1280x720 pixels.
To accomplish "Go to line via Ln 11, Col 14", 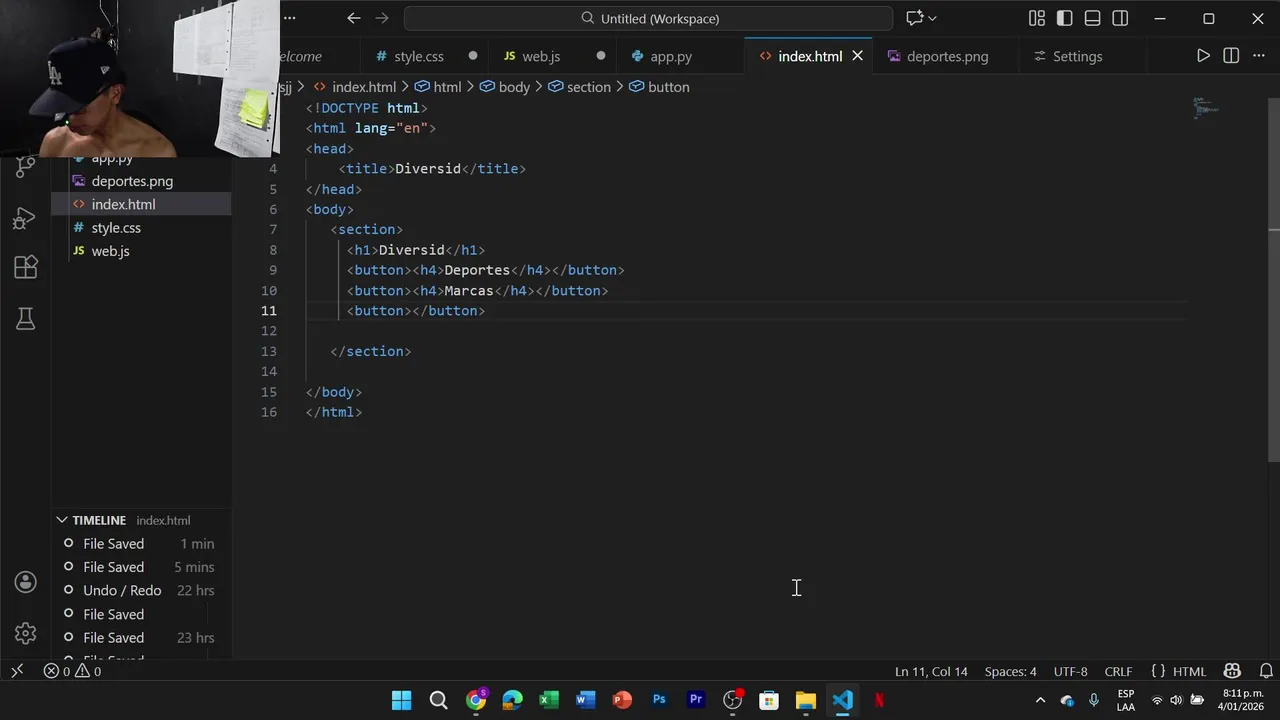I will pyautogui.click(x=931, y=671).
